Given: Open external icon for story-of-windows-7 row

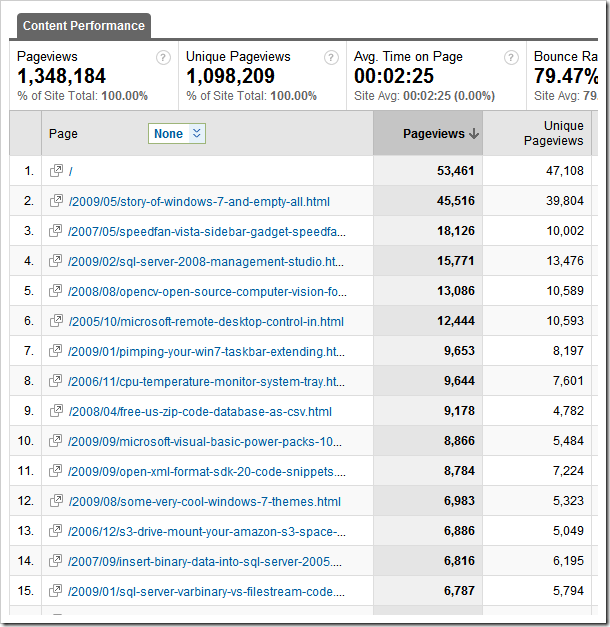Looking at the screenshot, I should [x=57, y=201].
